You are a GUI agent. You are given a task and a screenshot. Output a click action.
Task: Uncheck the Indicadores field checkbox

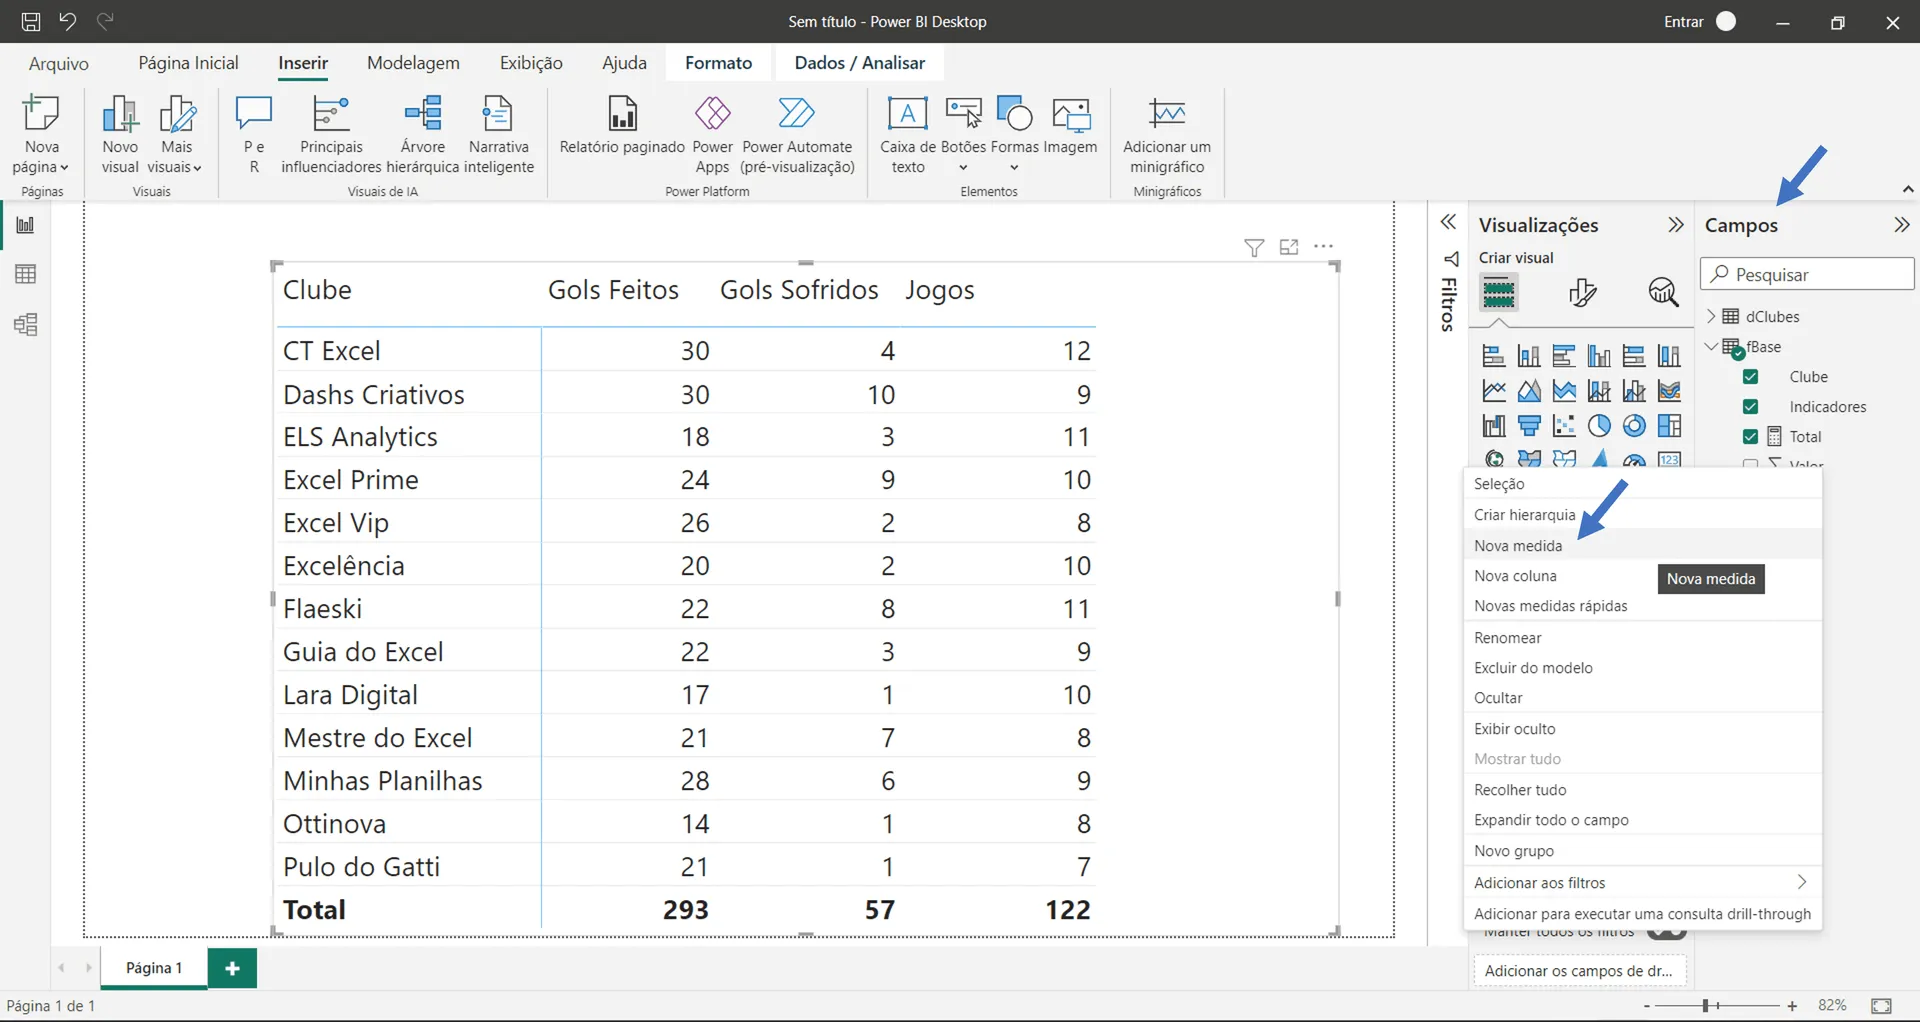click(1750, 407)
